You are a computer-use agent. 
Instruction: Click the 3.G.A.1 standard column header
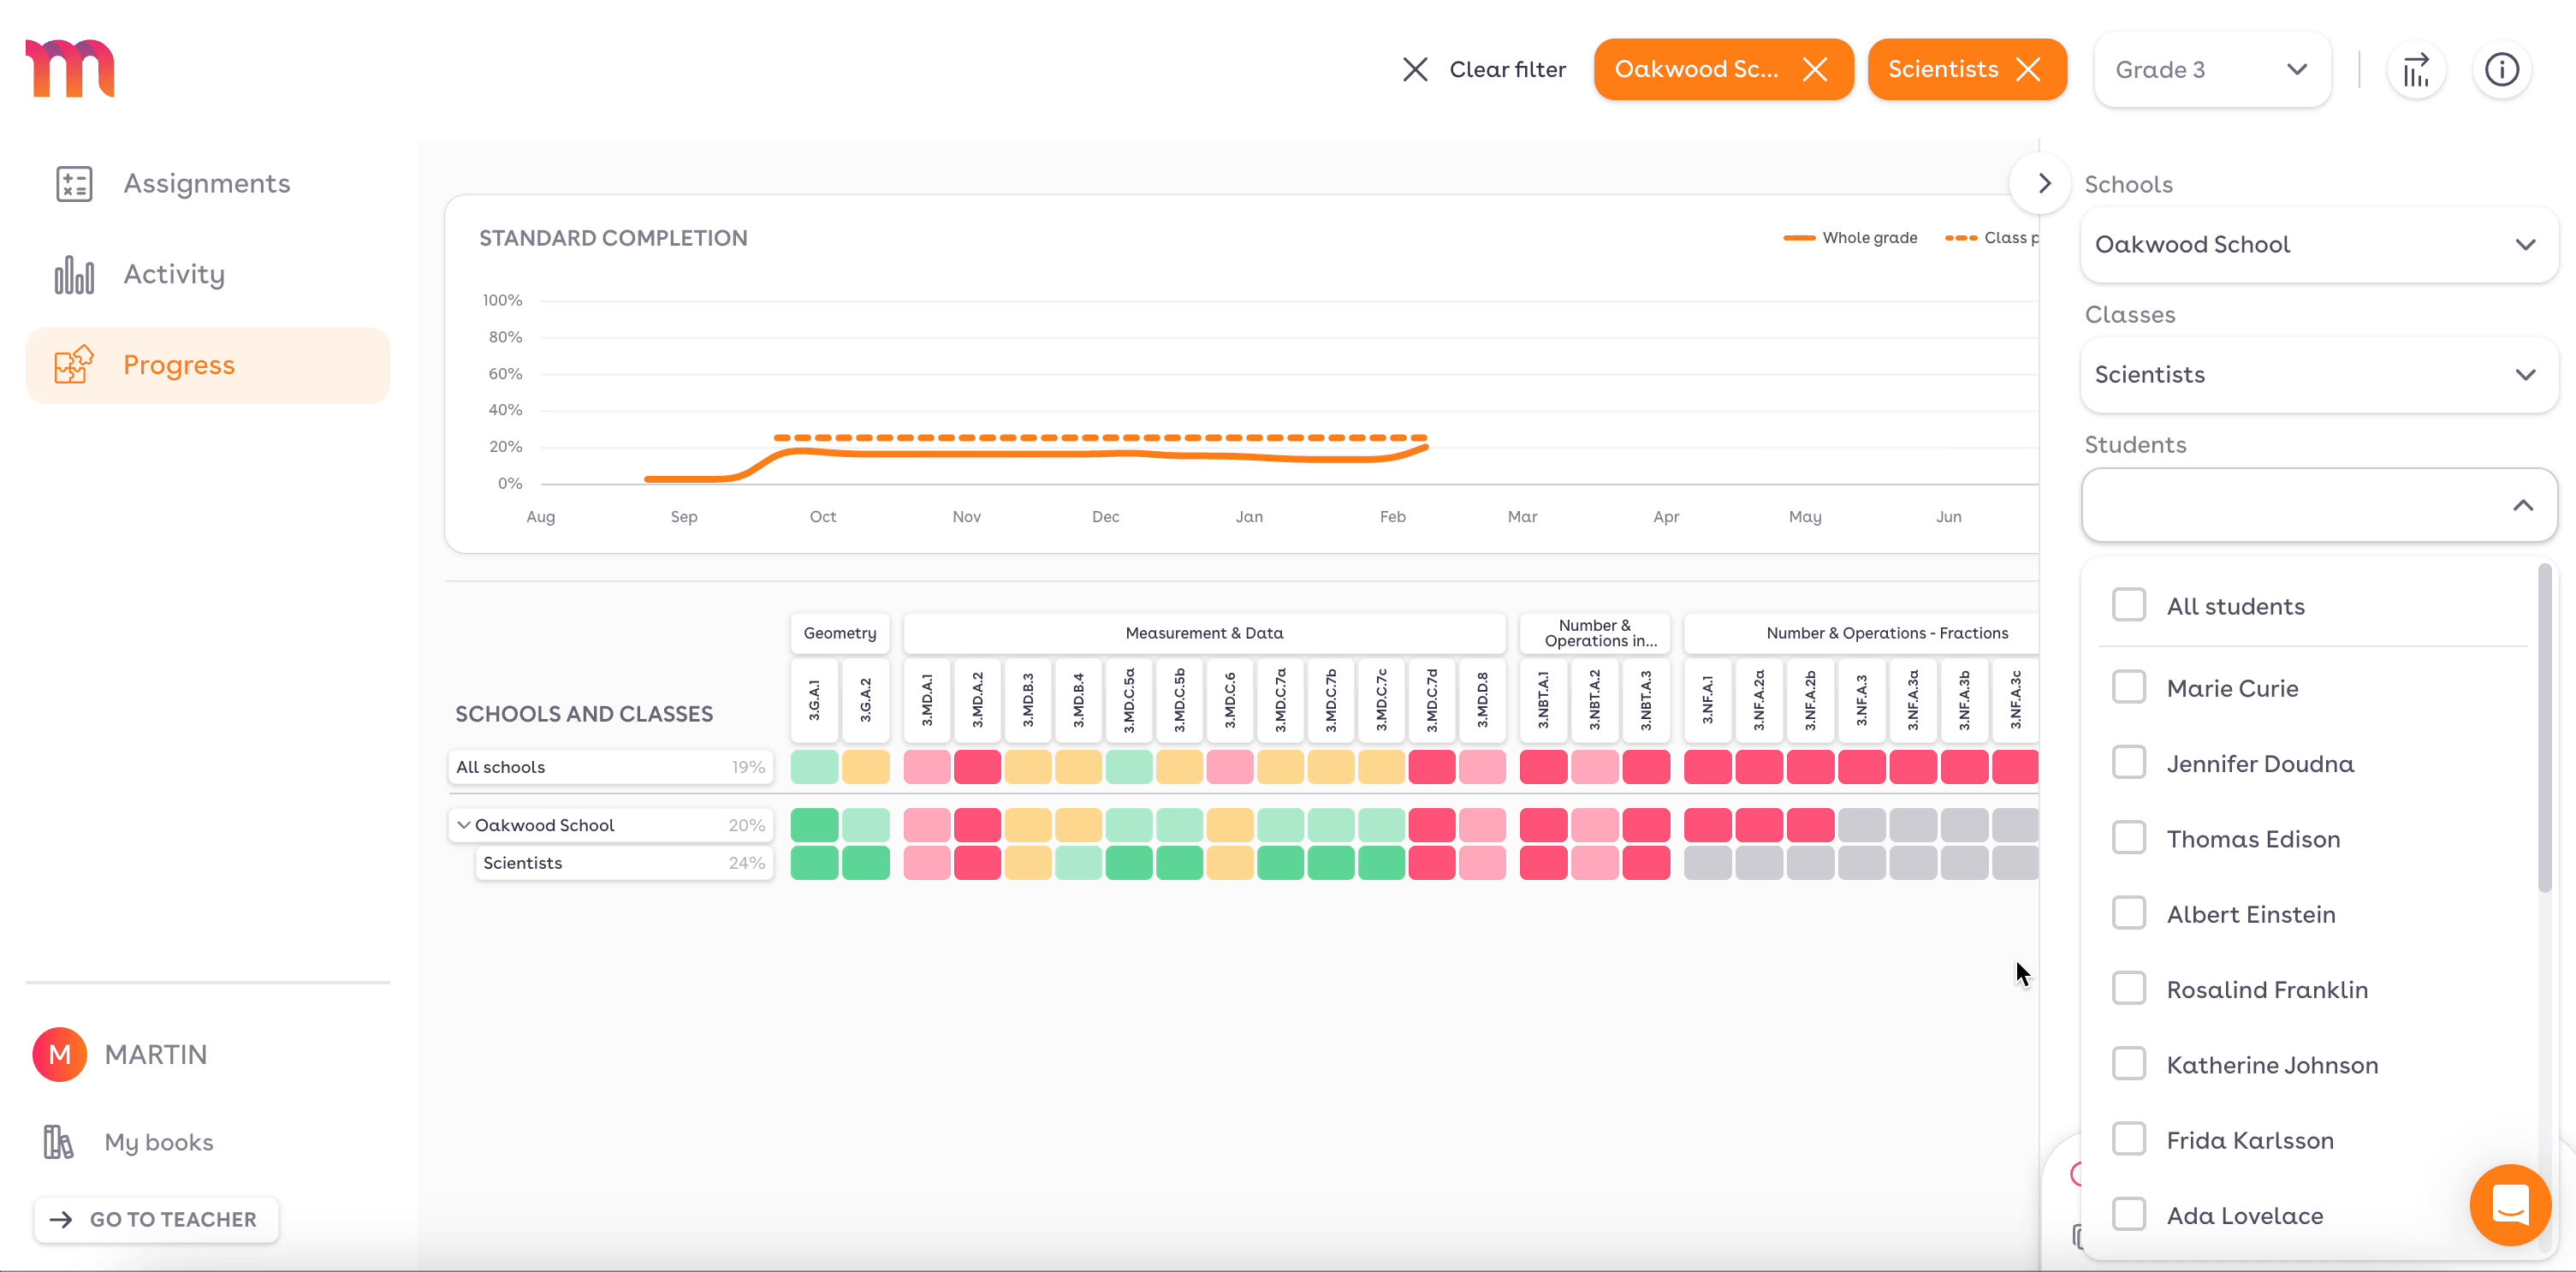pos(815,700)
